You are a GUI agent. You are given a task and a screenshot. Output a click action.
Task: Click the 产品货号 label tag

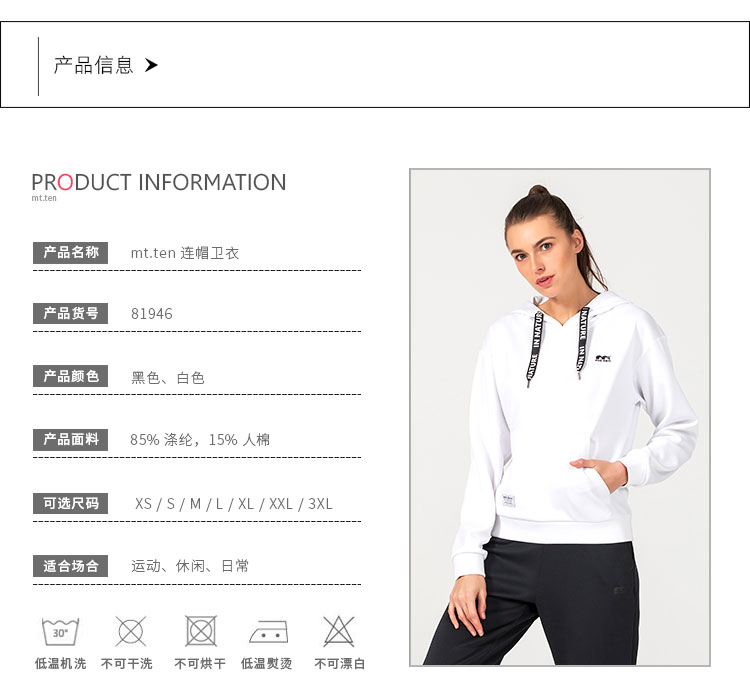[70, 313]
